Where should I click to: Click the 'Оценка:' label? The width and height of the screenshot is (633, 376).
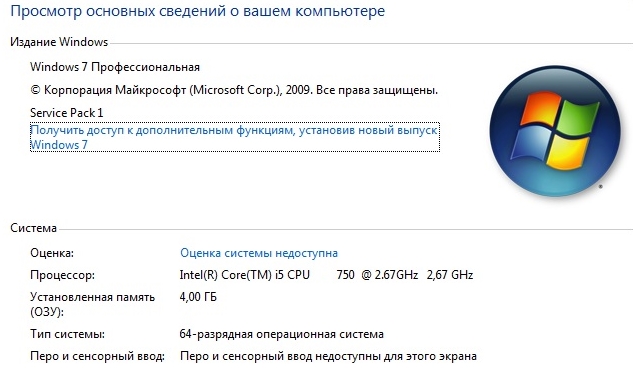click(52, 253)
